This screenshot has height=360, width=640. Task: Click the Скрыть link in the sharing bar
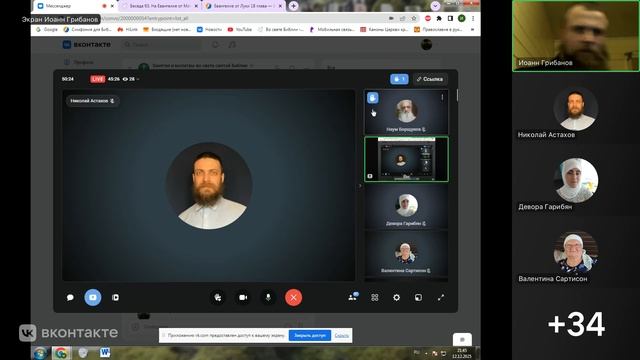[342, 336]
